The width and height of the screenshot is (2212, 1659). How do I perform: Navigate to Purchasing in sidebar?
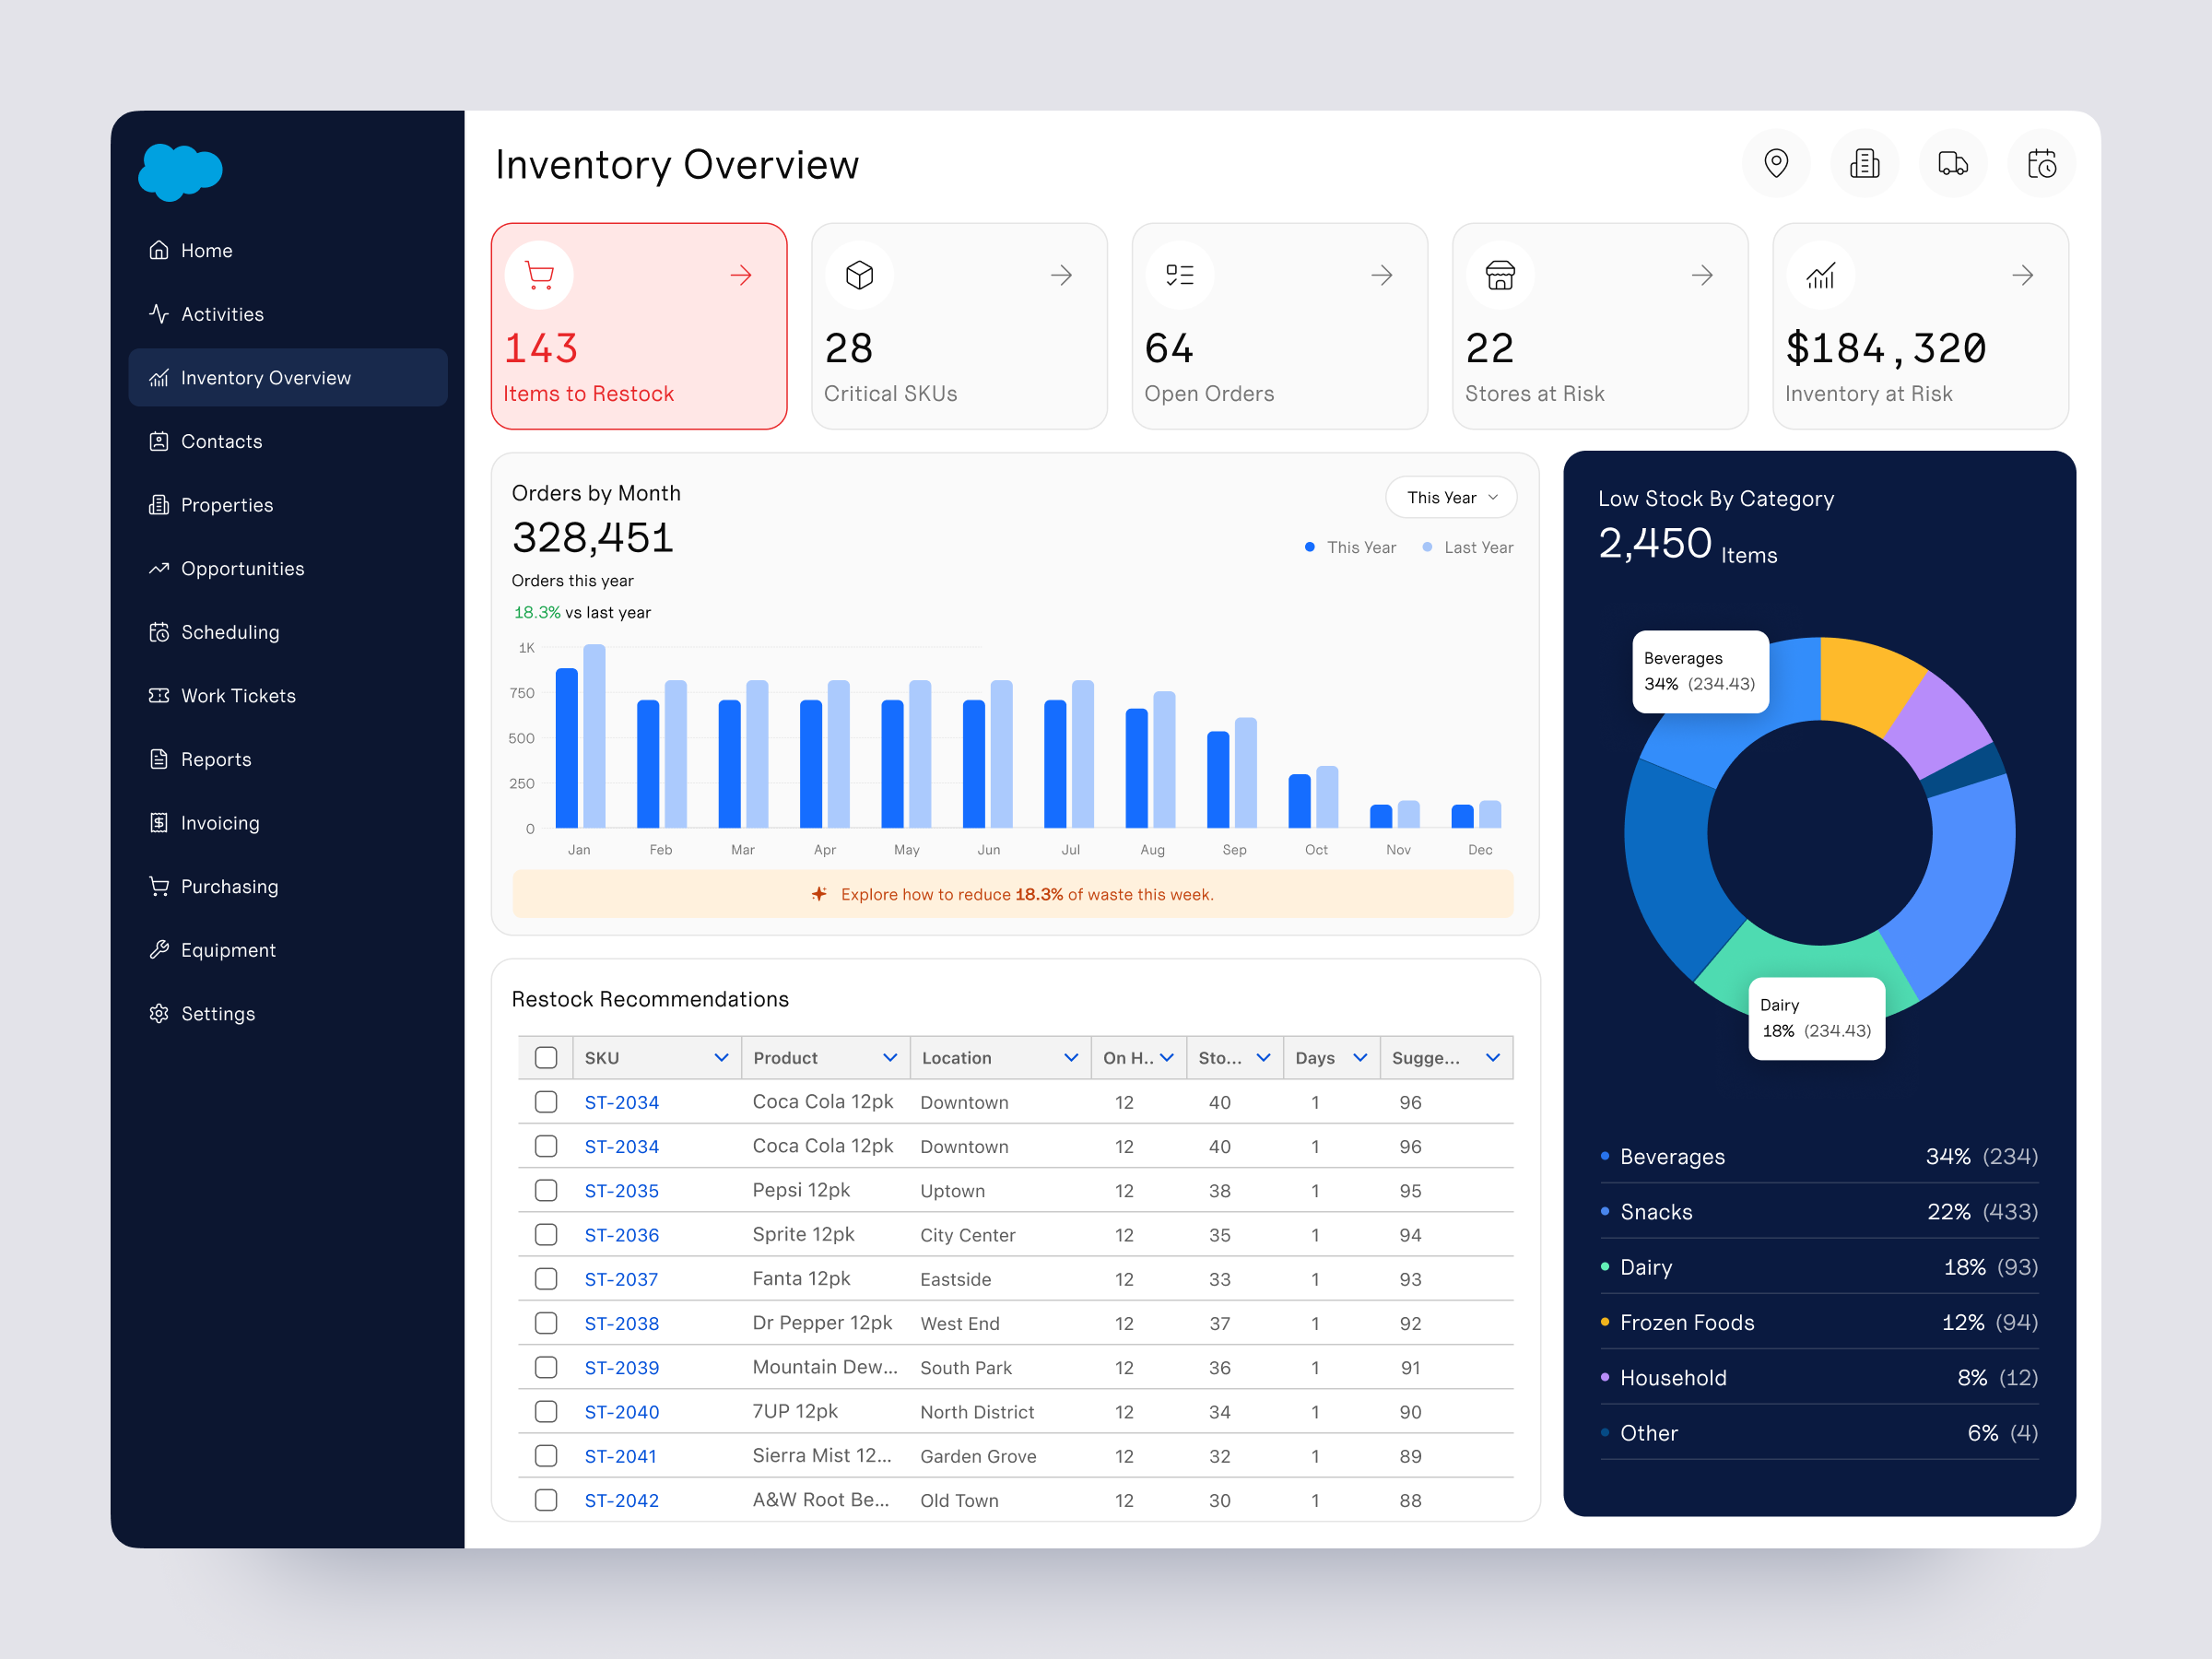coord(288,886)
